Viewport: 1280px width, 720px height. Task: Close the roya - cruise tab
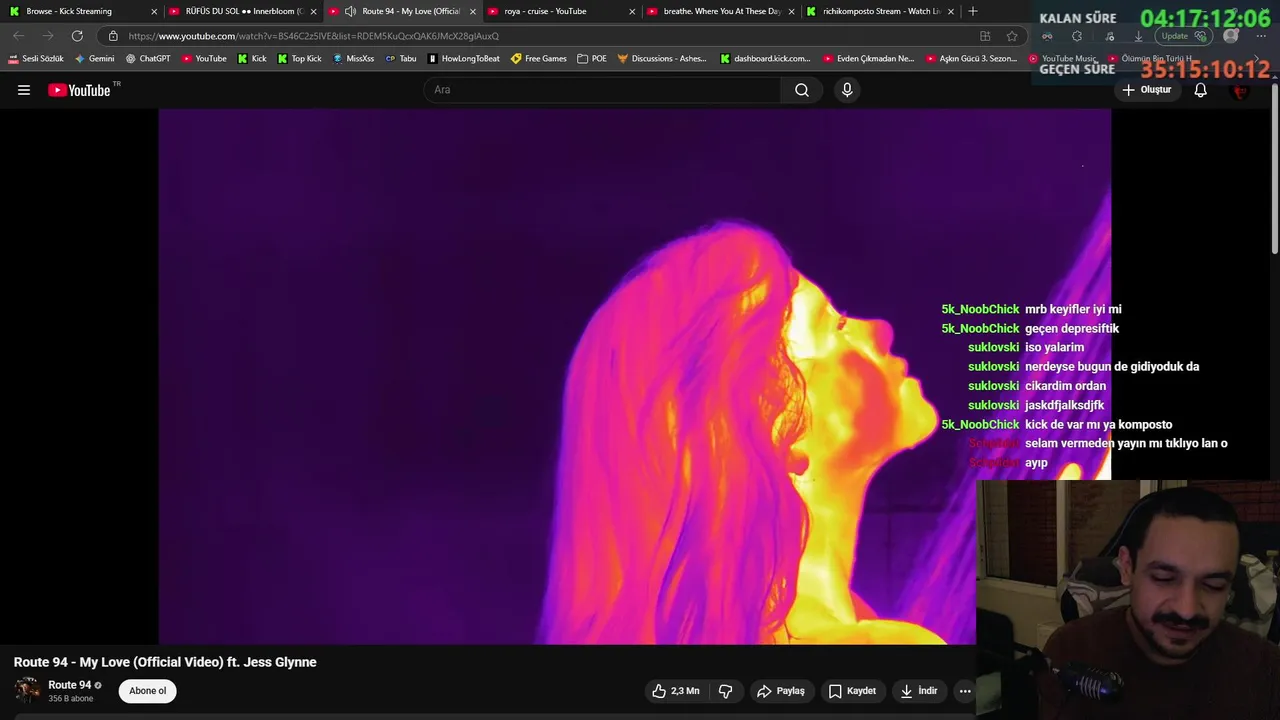click(x=632, y=11)
